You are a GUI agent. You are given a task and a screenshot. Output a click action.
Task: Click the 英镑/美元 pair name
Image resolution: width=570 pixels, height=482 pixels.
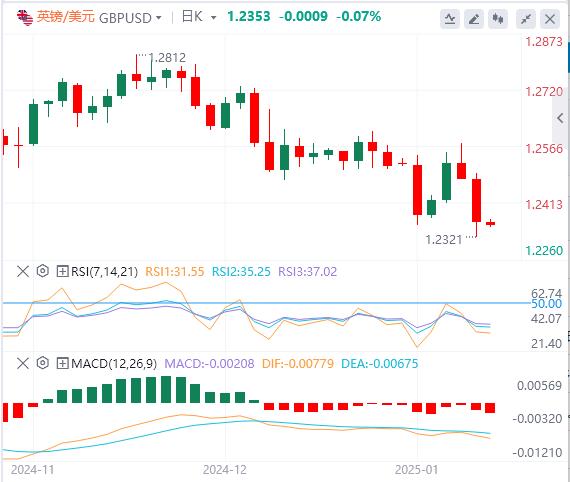[x=66, y=17]
